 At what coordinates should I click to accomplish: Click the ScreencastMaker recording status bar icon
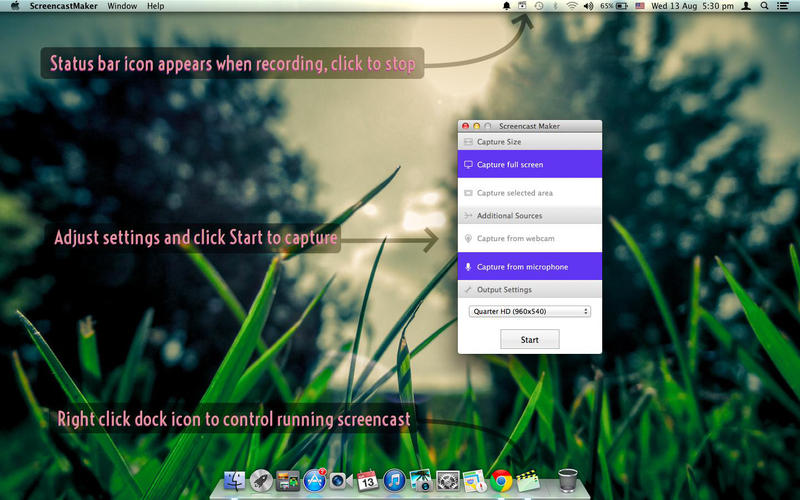pyautogui.click(x=522, y=6)
